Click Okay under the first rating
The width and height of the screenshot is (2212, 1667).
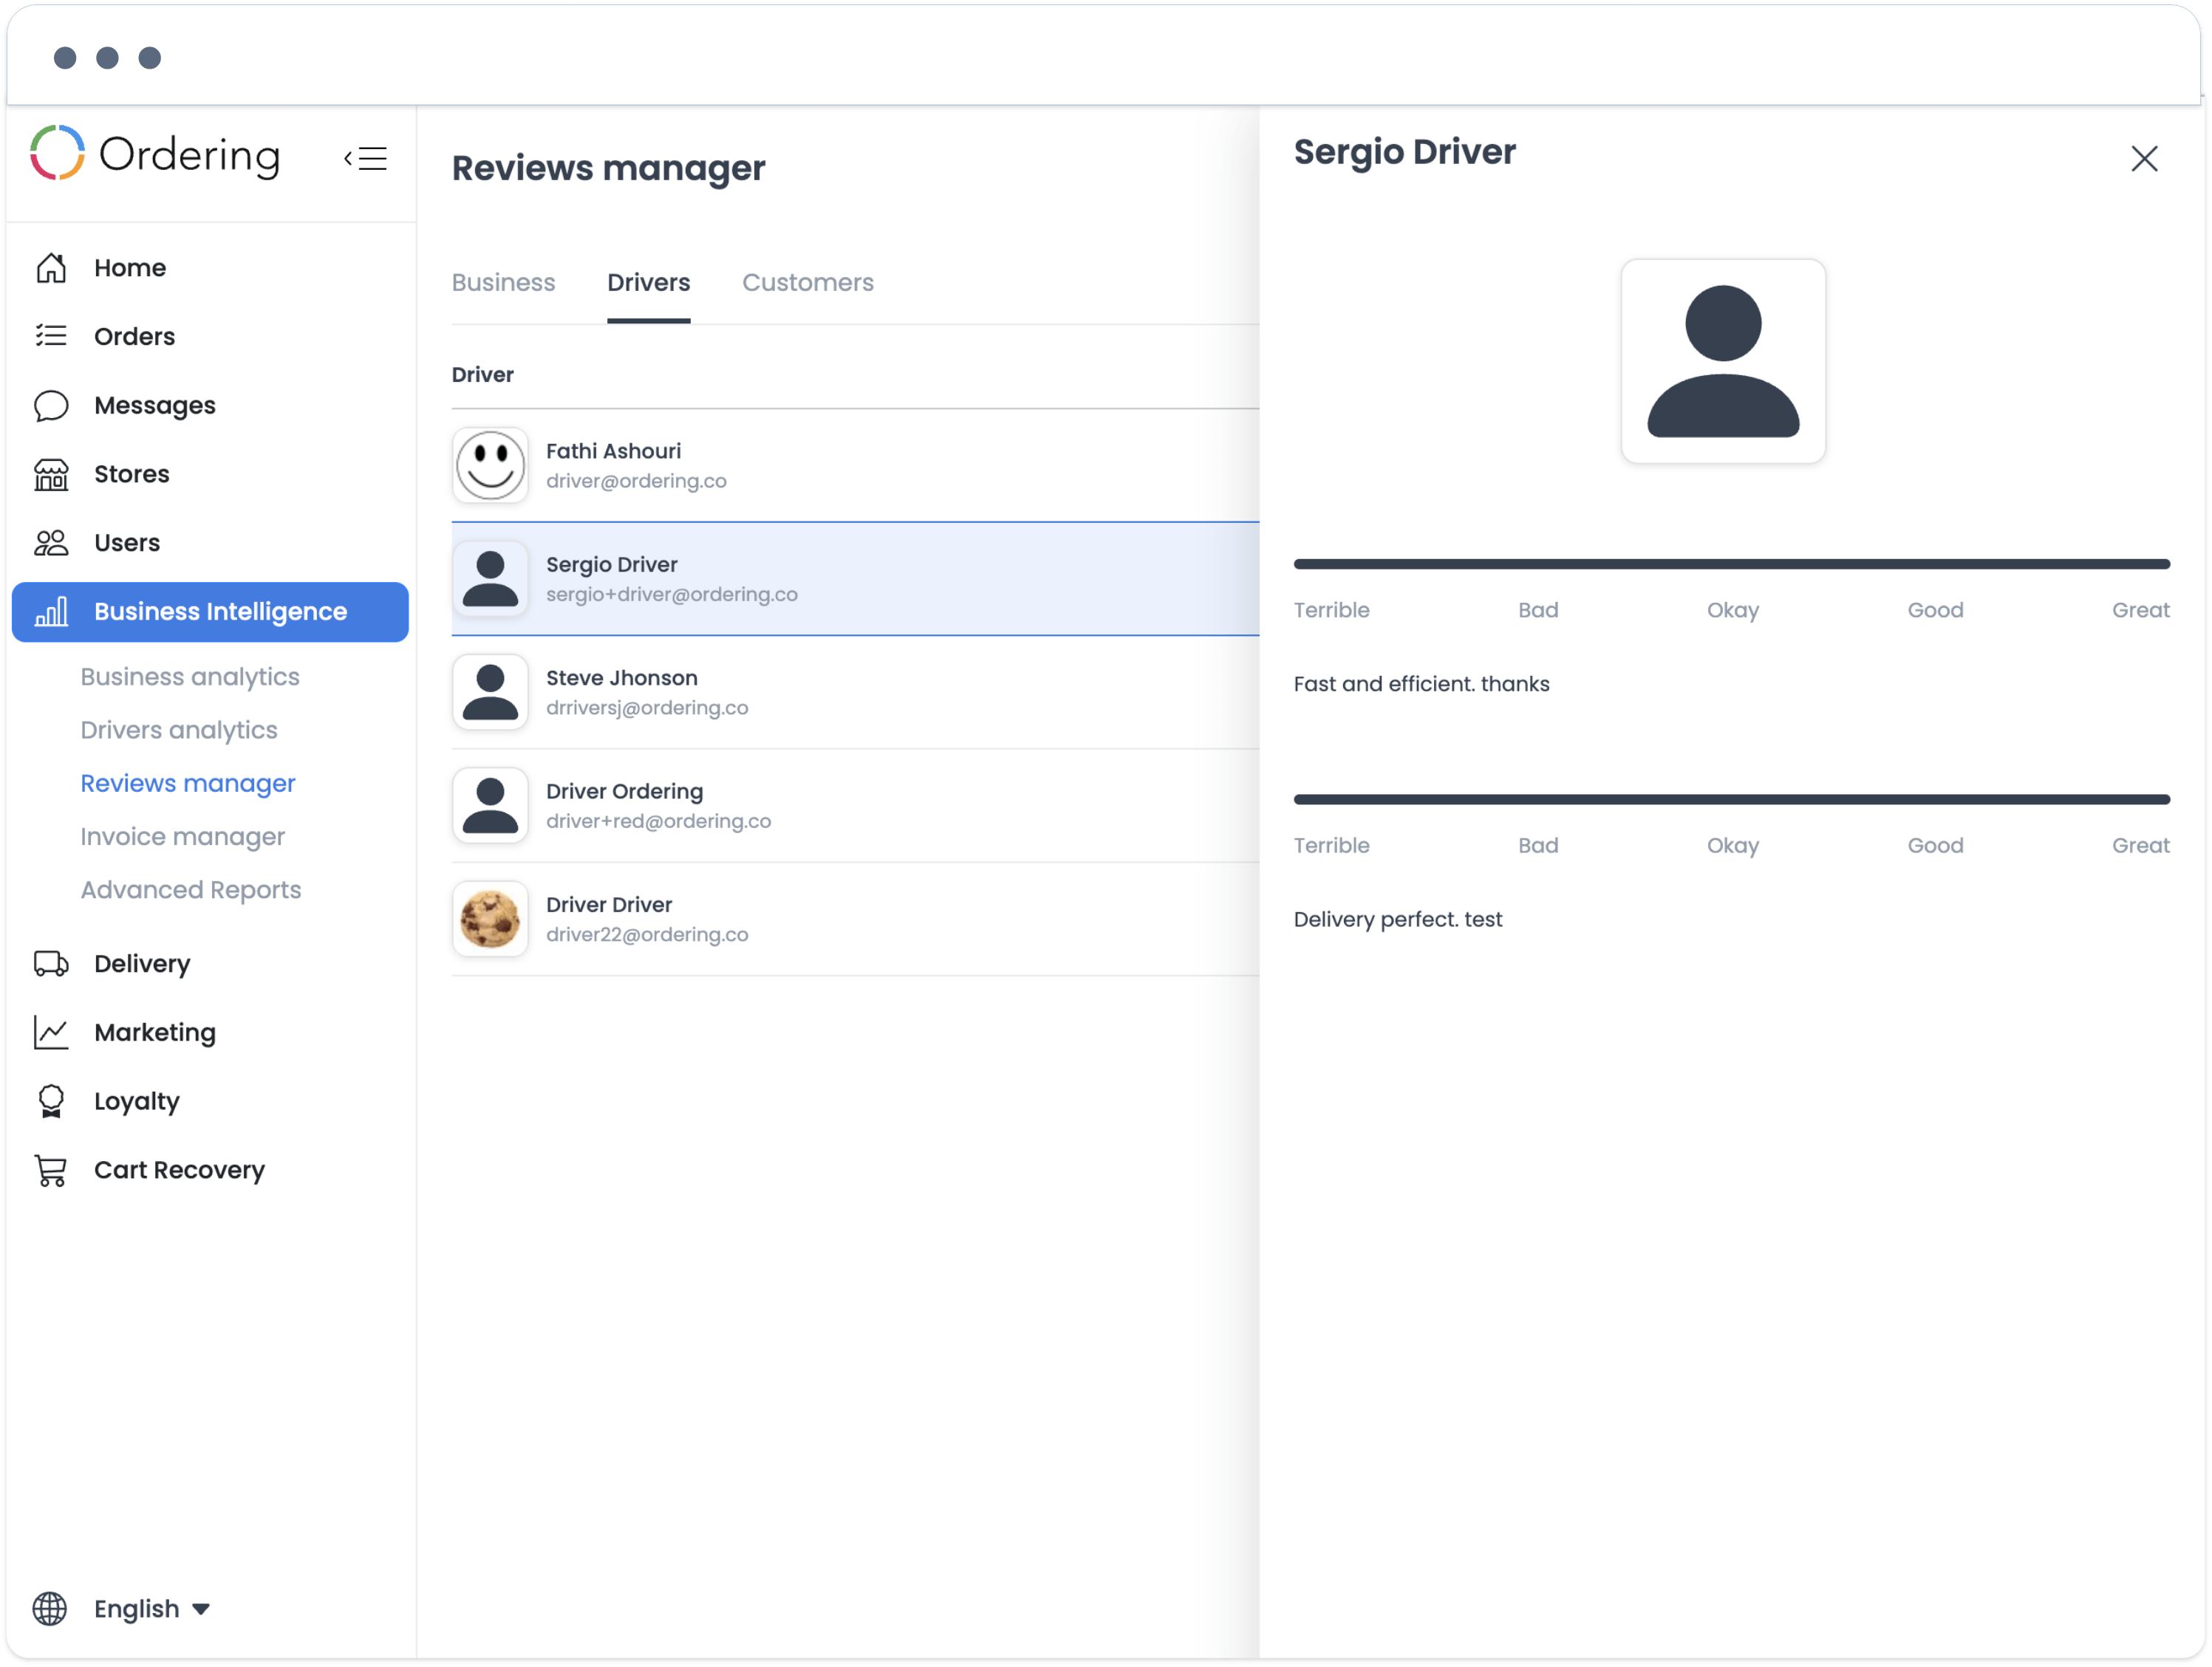click(x=1732, y=610)
